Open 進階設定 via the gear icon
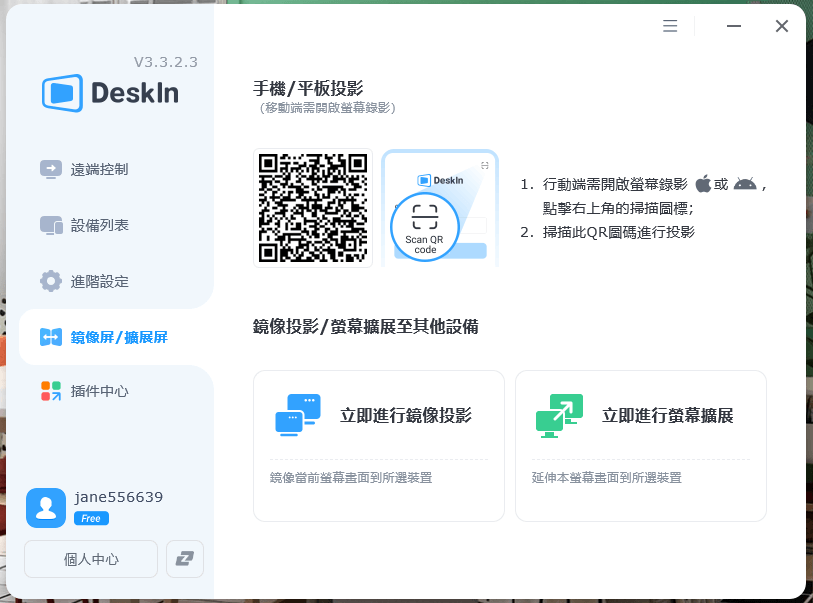Image resolution: width=813 pixels, height=603 pixels. (50, 281)
